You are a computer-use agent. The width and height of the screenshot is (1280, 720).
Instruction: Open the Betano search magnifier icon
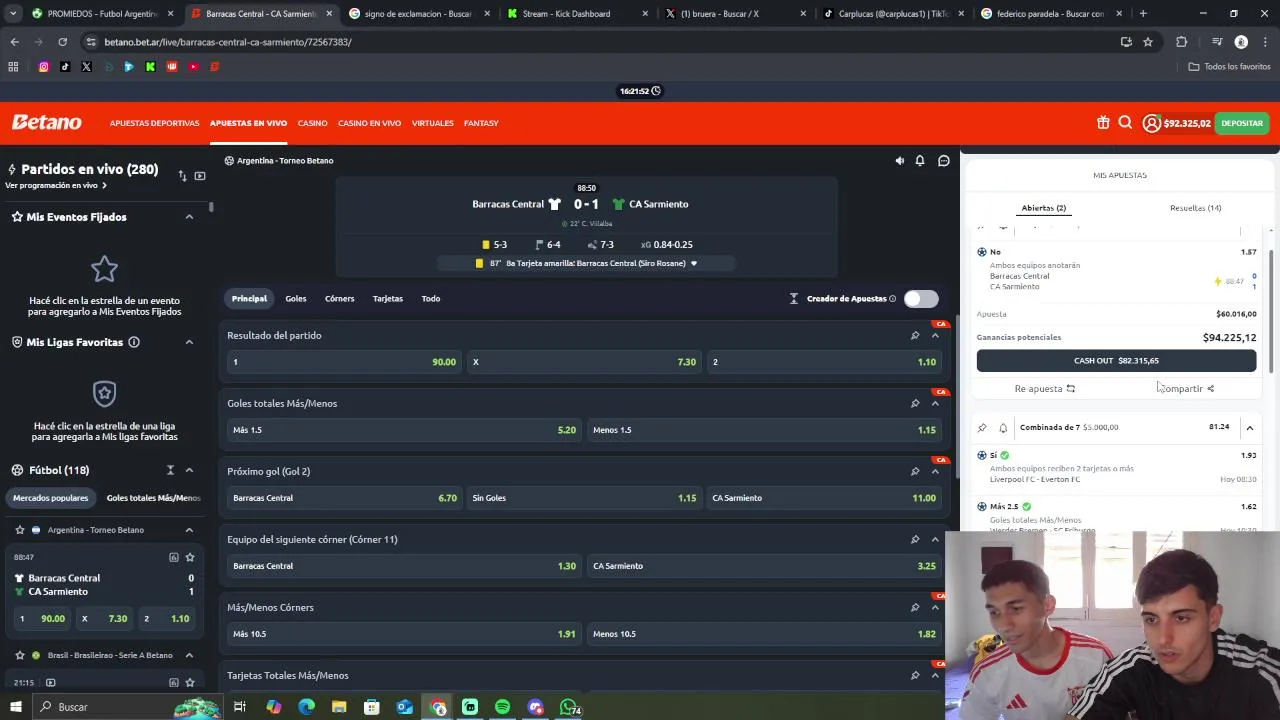[x=1125, y=123]
